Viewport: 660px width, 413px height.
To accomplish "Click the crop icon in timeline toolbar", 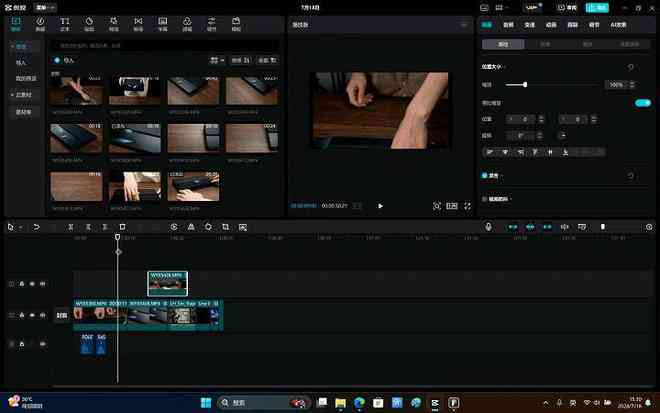I will tap(226, 227).
